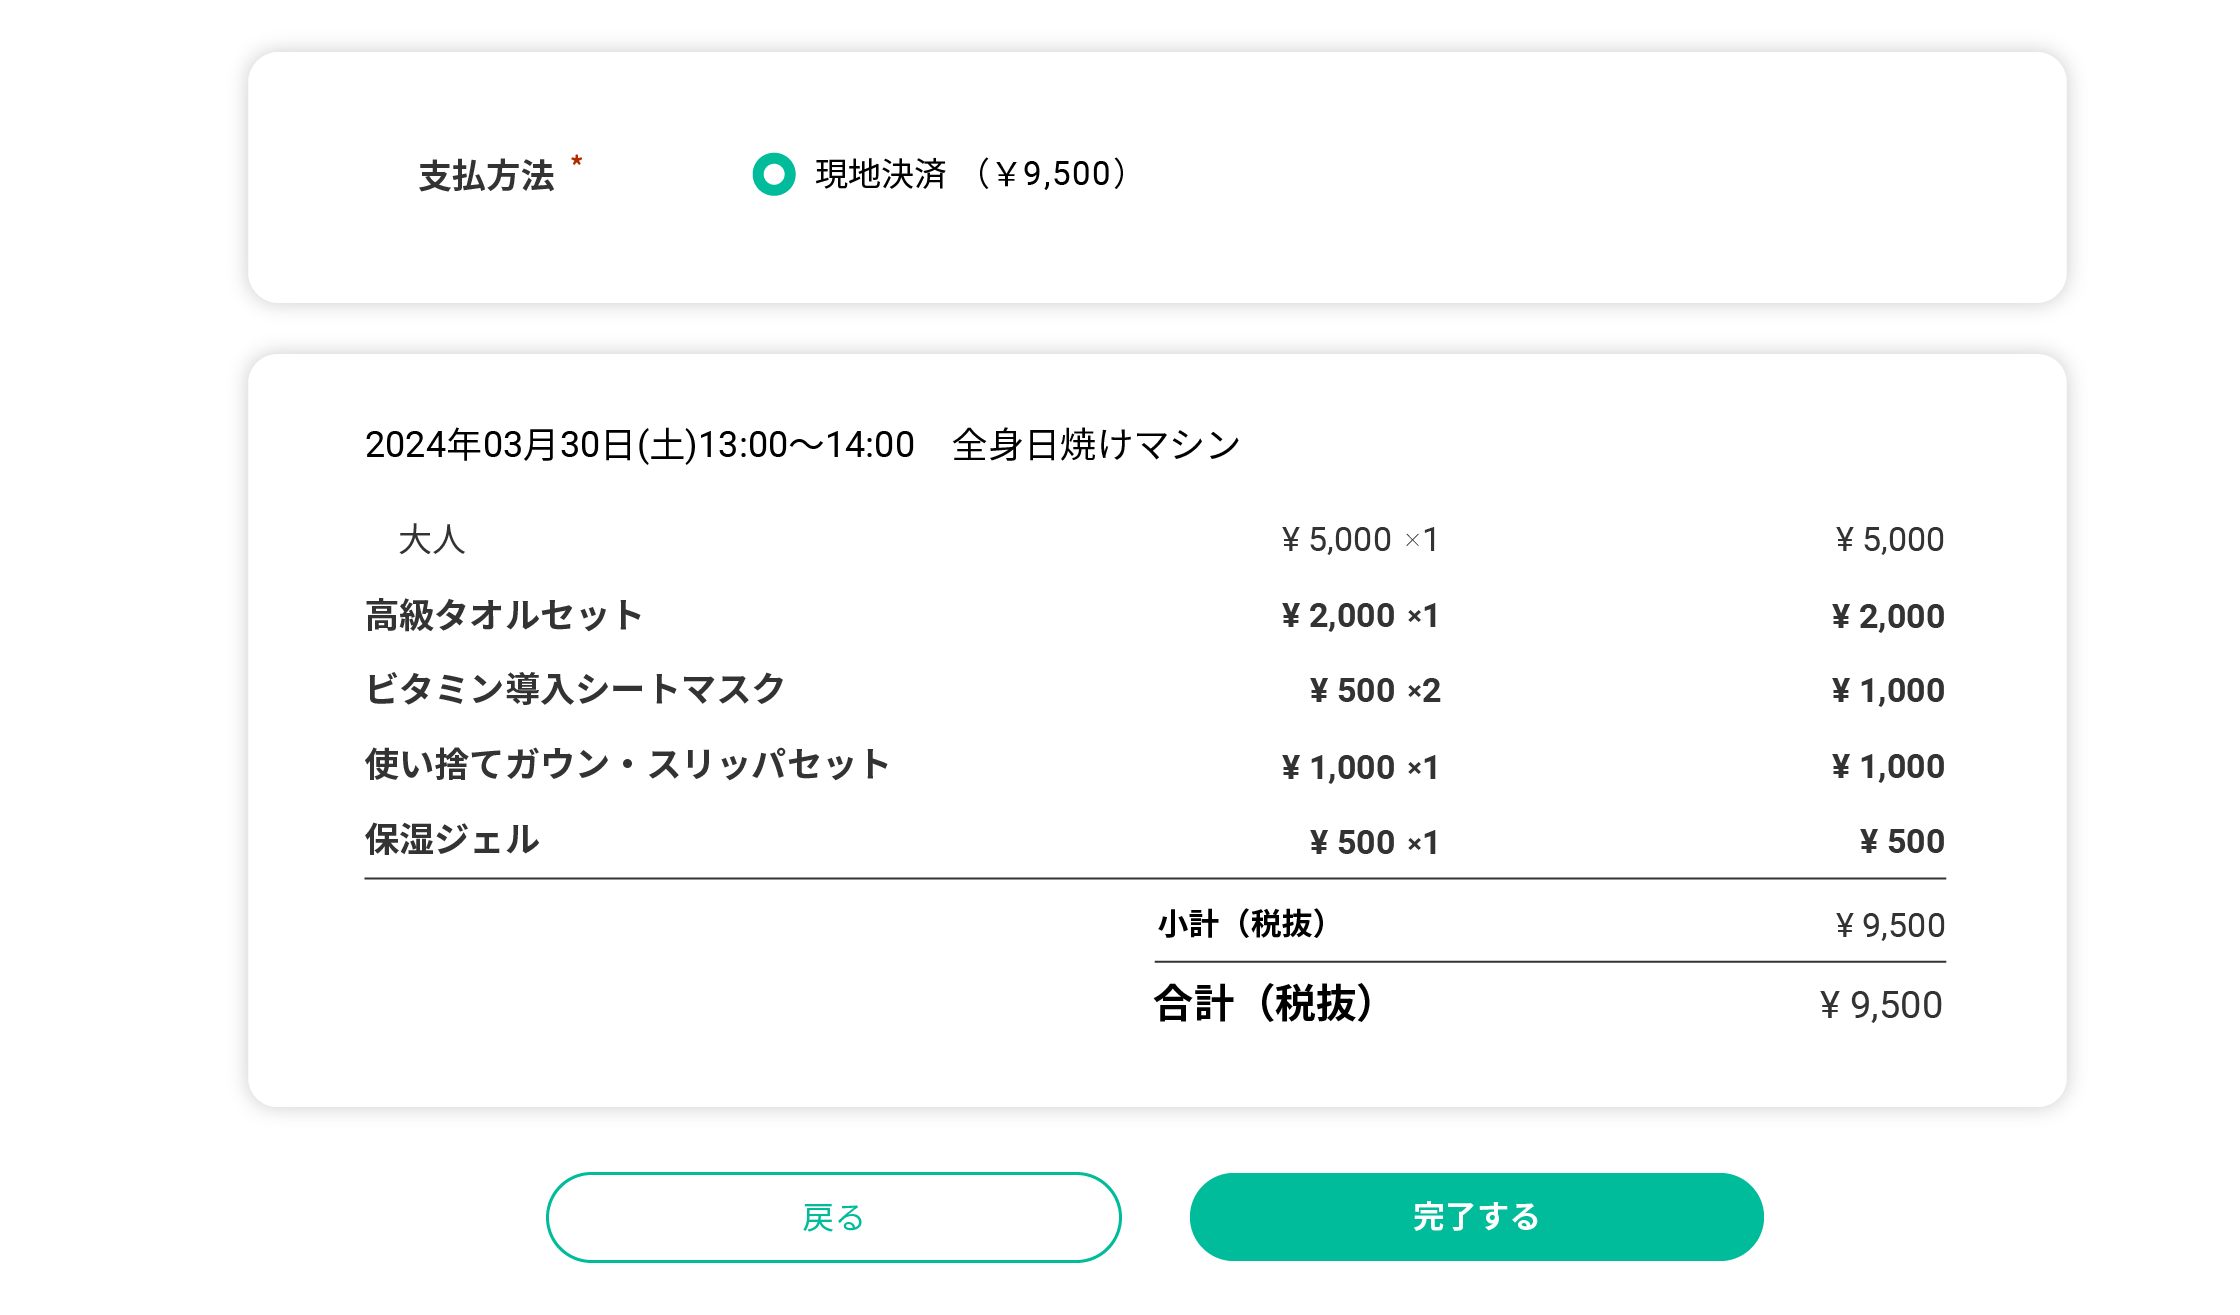The height and width of the screenshot is (1315, 2240).
Task: Click the 戻る back button
Action: 833,1217
